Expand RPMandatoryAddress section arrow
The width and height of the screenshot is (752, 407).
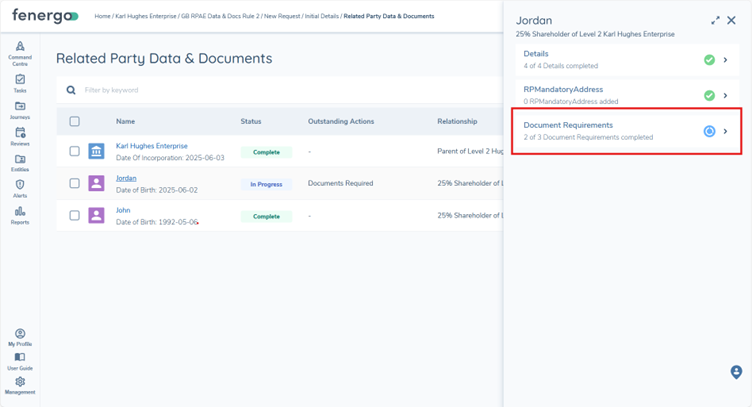click(x=726, y=96)
